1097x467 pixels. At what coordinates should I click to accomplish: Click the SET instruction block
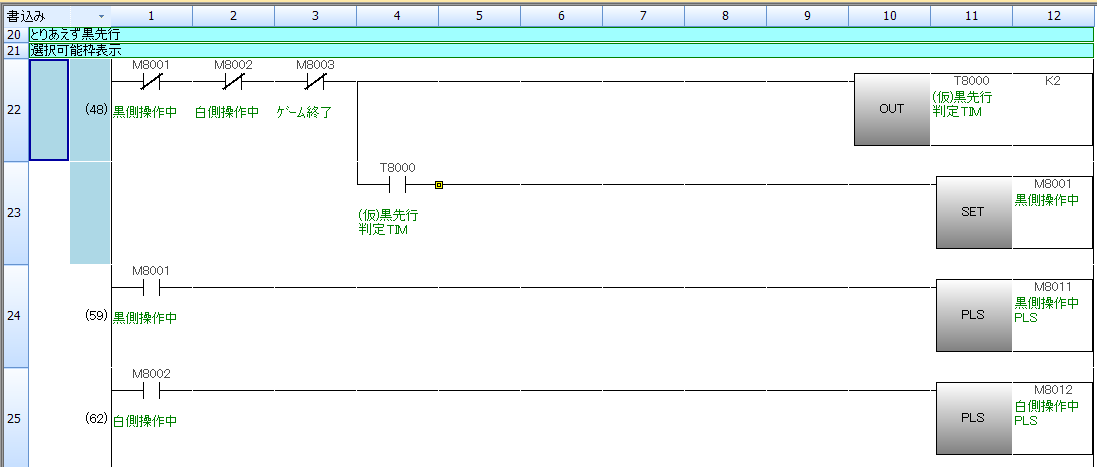973,212
